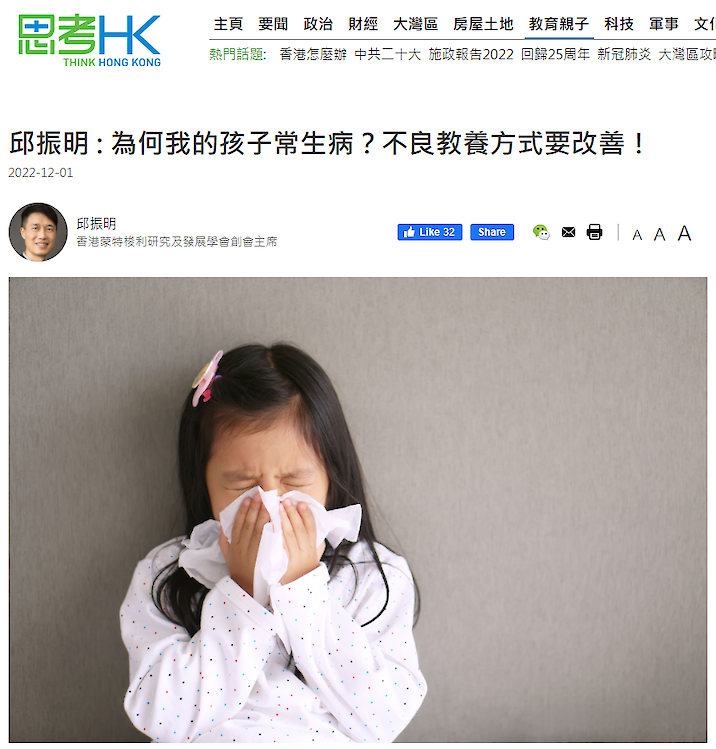
Task: Like the article on Facebook
Action: tap(430, 232)
